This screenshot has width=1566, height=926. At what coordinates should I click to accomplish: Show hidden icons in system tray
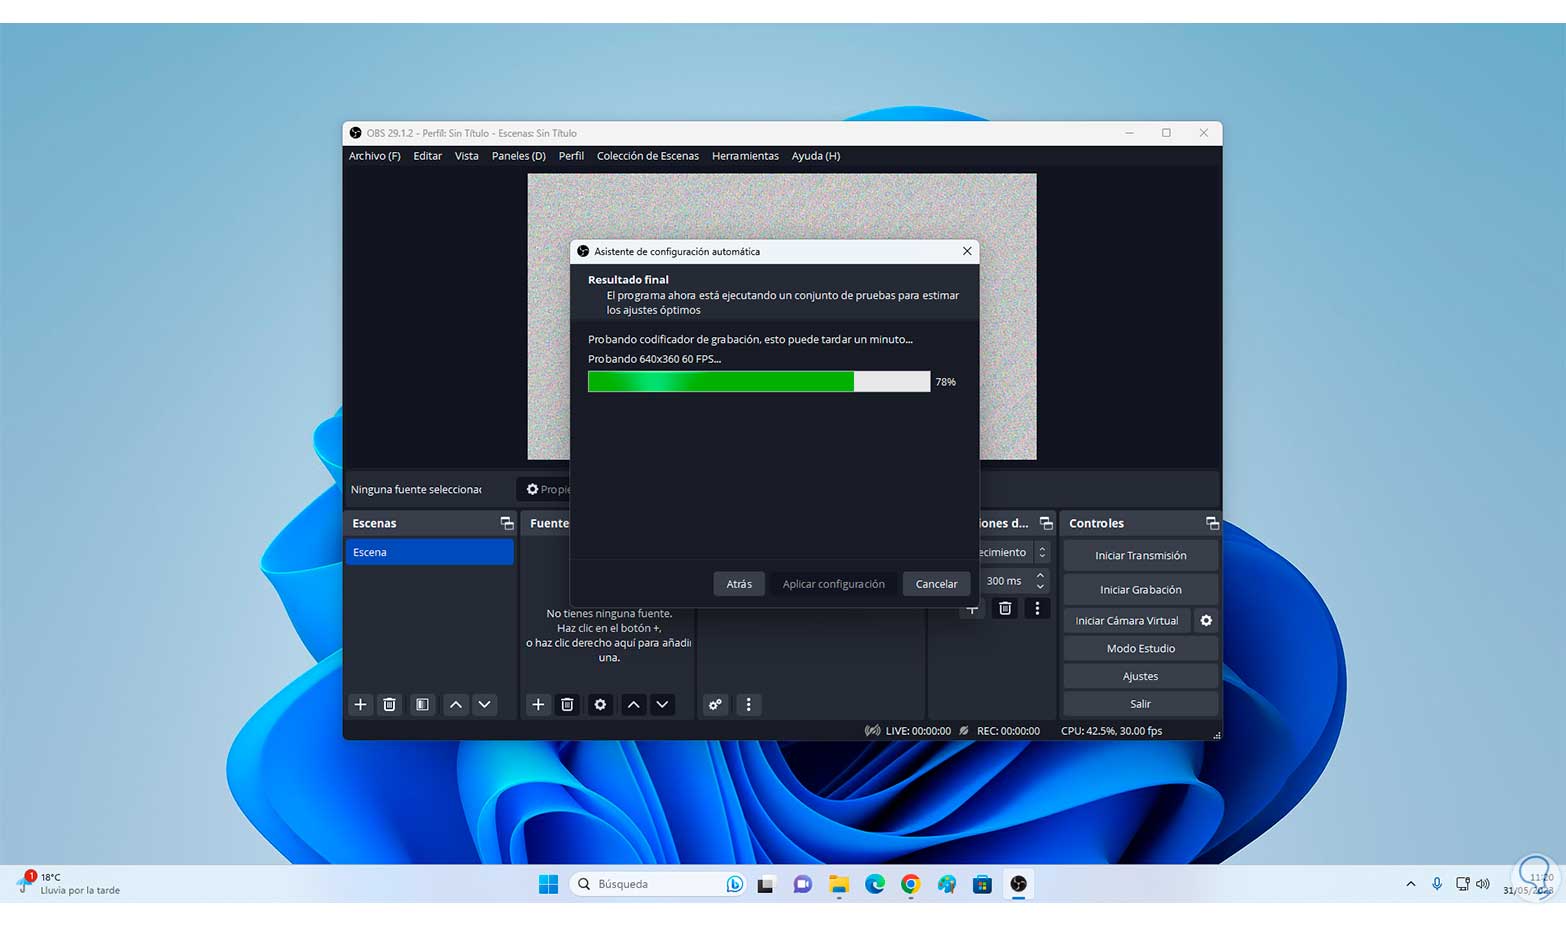pyautogui.click(x=1411, y=884)
